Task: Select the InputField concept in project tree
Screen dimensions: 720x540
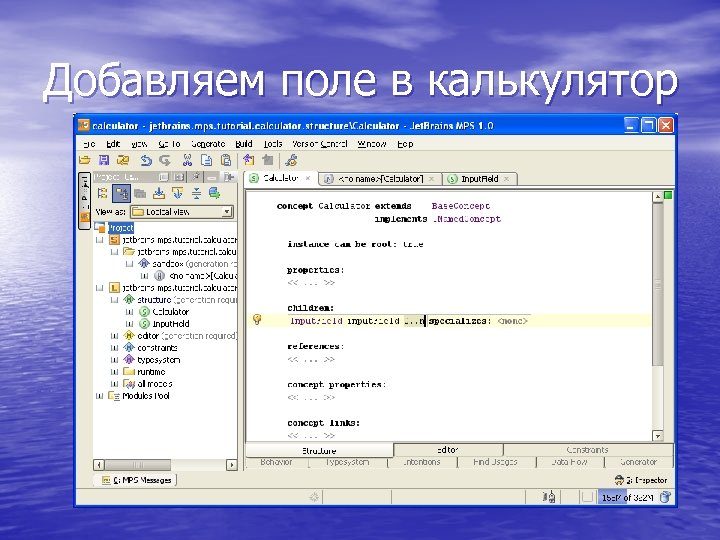Action: [170, 324]
